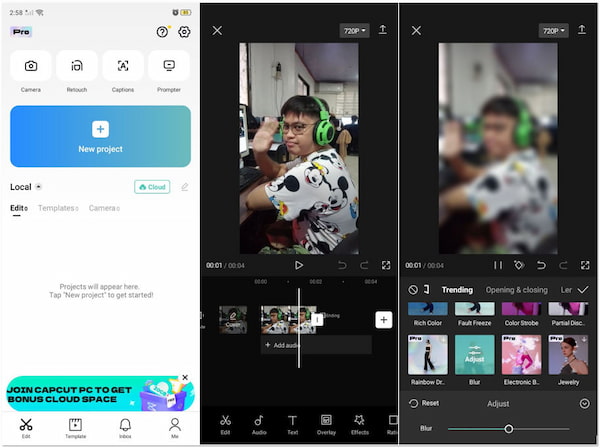Select the video clip in timeline
This screenshot has height=448, width=600.
click(x=289, y=319)
